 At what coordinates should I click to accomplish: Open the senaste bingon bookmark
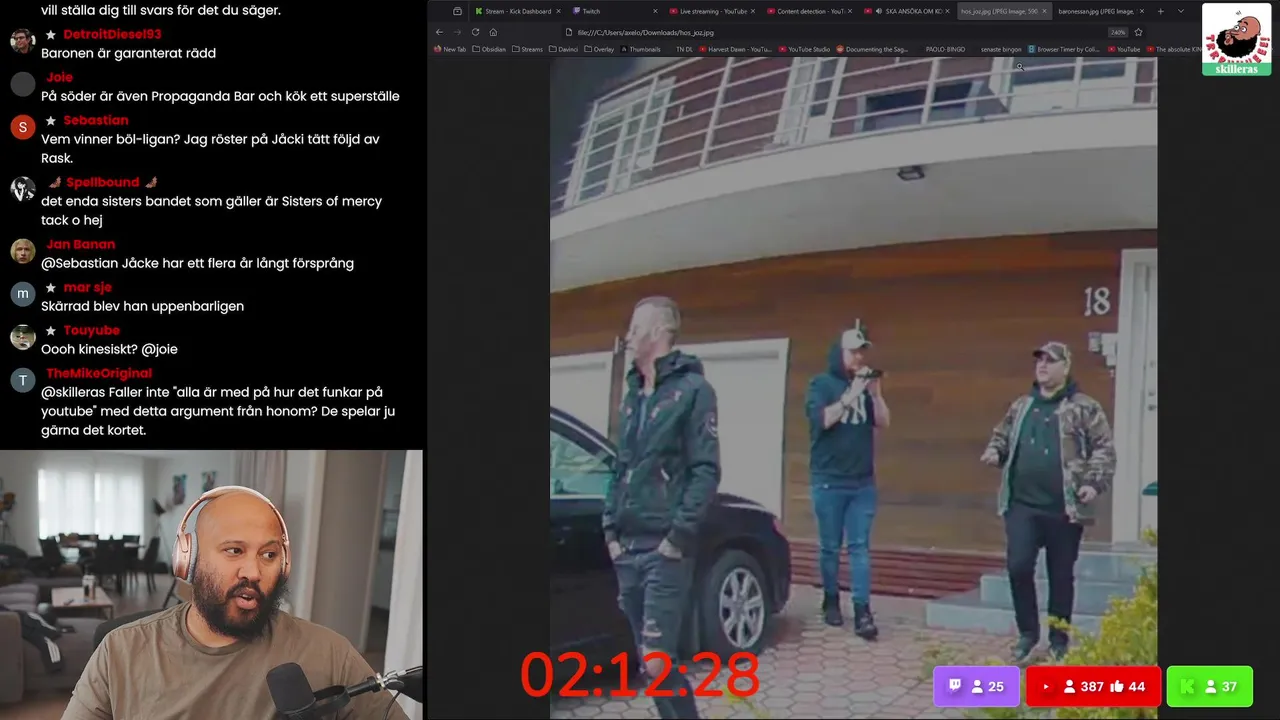[x=1001, y=49]
